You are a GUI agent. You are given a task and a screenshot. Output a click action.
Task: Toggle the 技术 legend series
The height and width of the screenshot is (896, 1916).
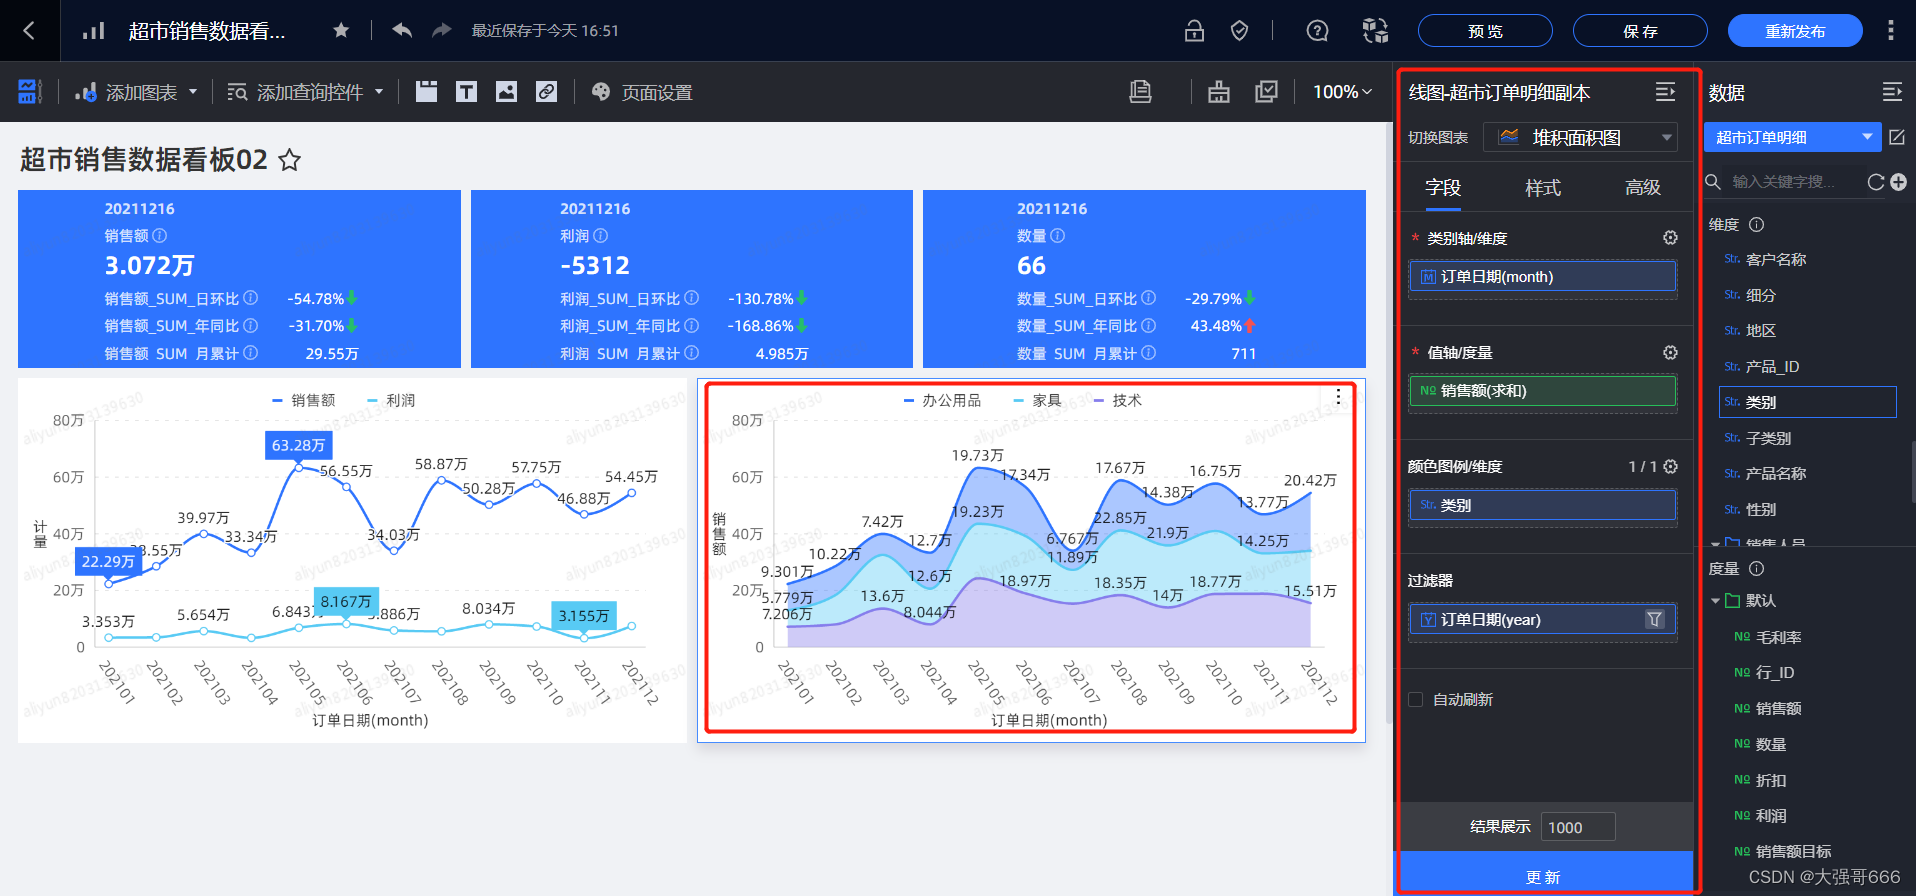pos(1118,400)
